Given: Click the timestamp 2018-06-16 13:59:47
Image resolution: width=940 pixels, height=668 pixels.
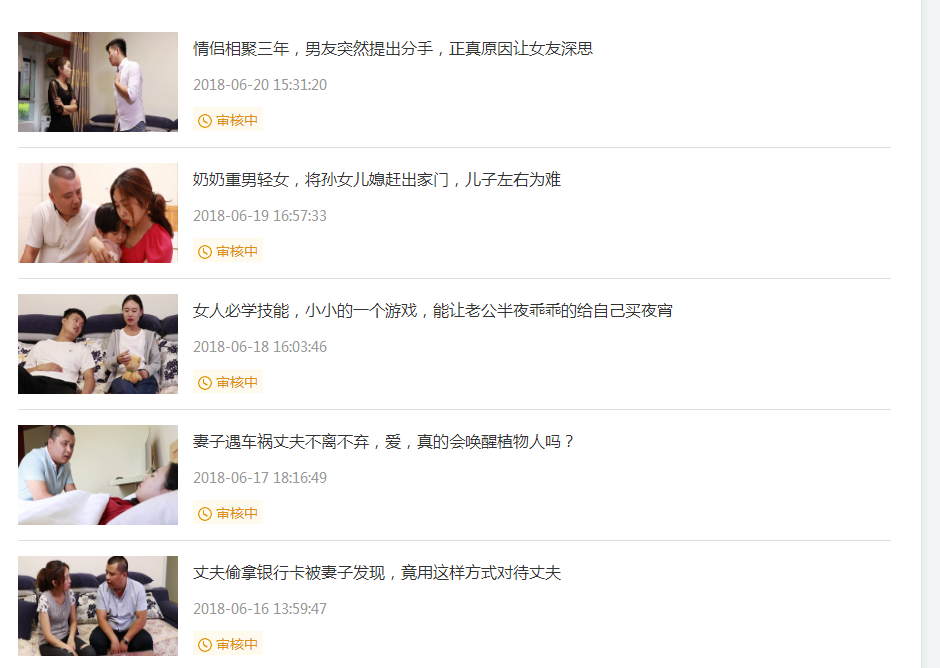Looking at the screenshot, I should (x=260, y=609).
